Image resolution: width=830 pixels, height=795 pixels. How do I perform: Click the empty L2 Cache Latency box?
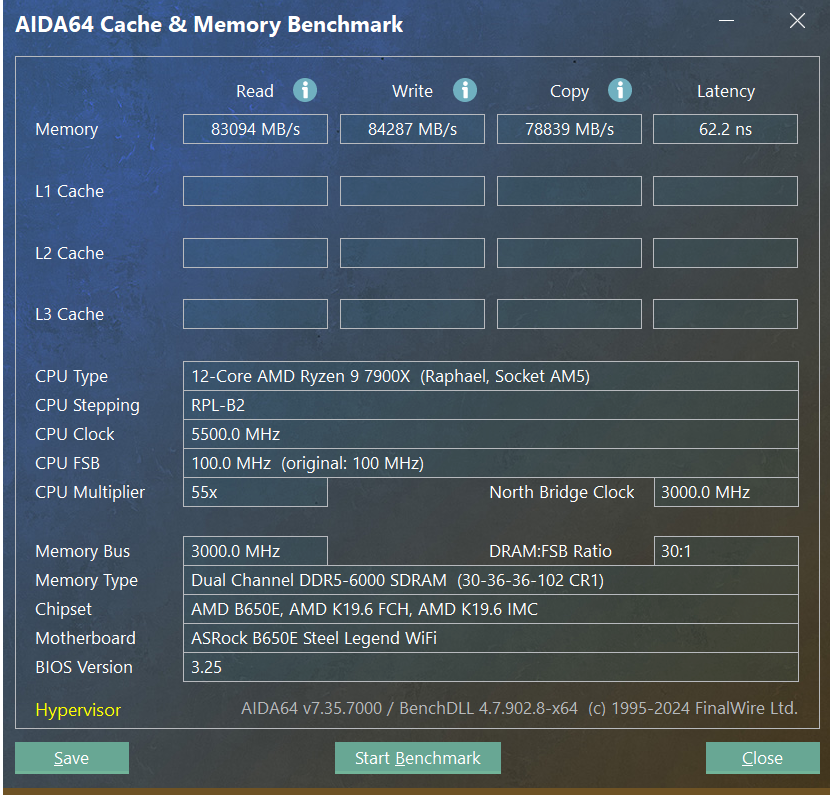pos(725,253)
